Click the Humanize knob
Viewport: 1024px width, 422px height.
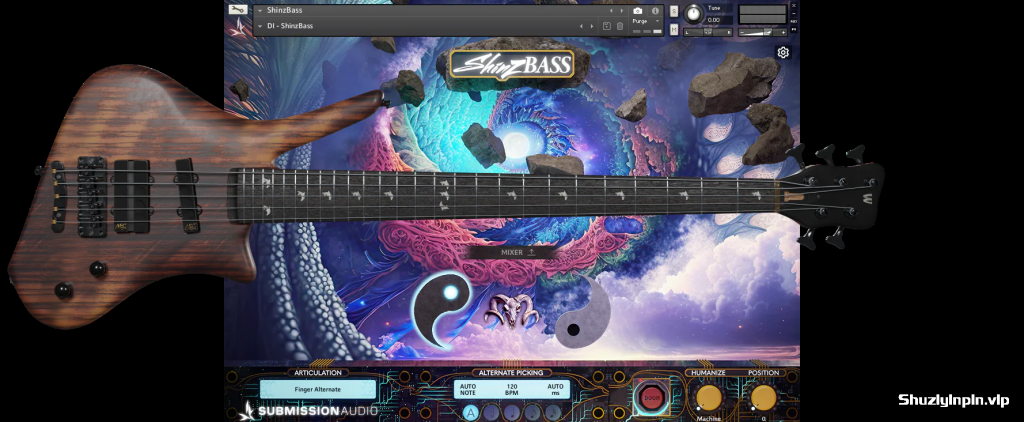coord(709,397)
